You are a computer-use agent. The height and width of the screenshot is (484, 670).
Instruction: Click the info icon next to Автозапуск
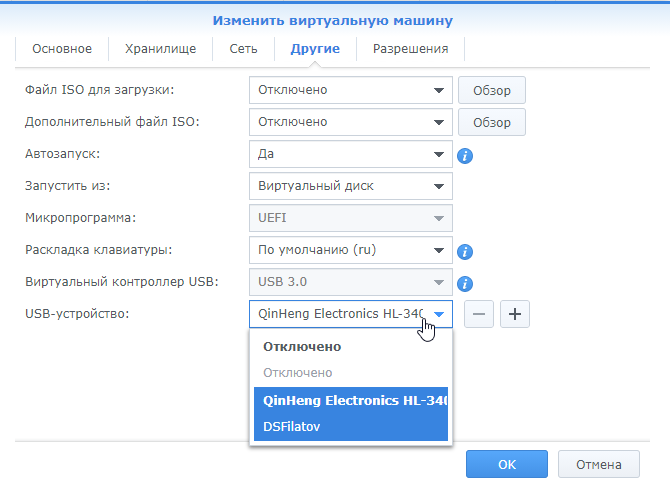(465, 155)
